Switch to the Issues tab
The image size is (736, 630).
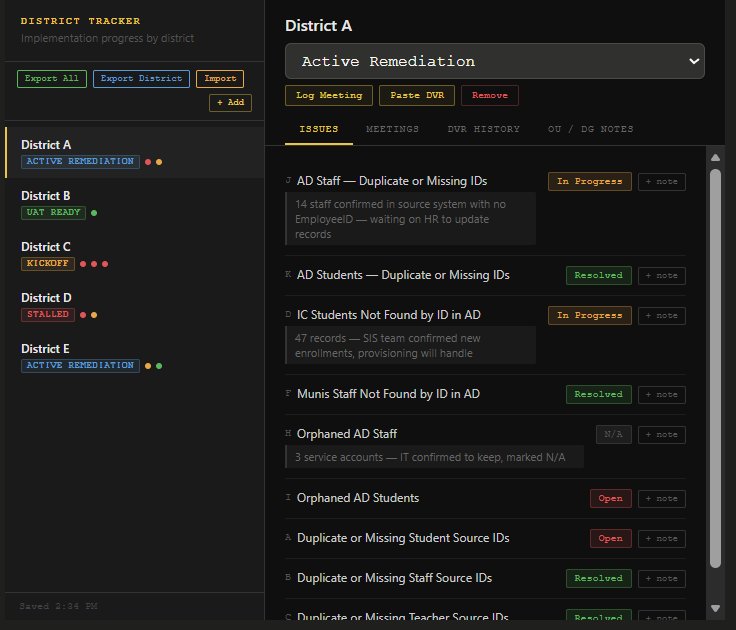[x=319, y=129]
